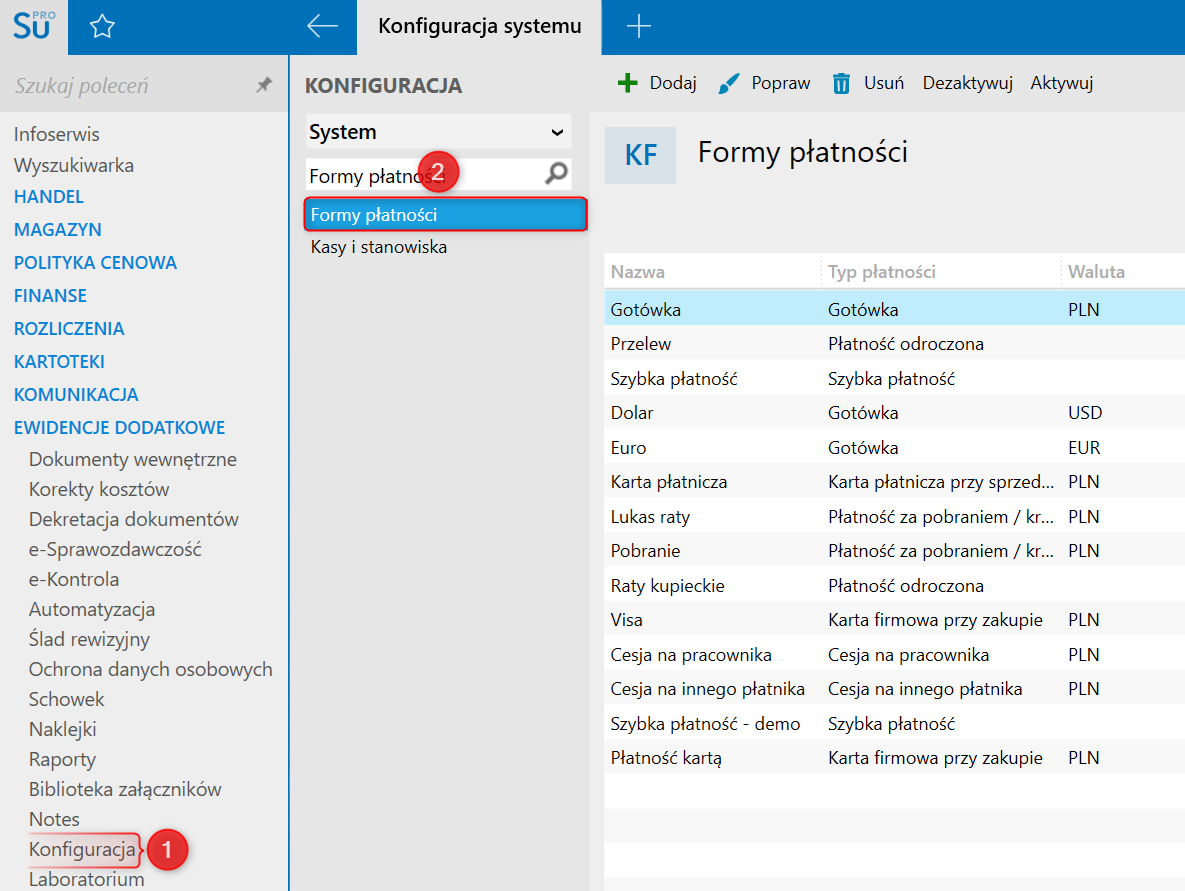
Task: Select the Euro row
Action: coord(895,447)
